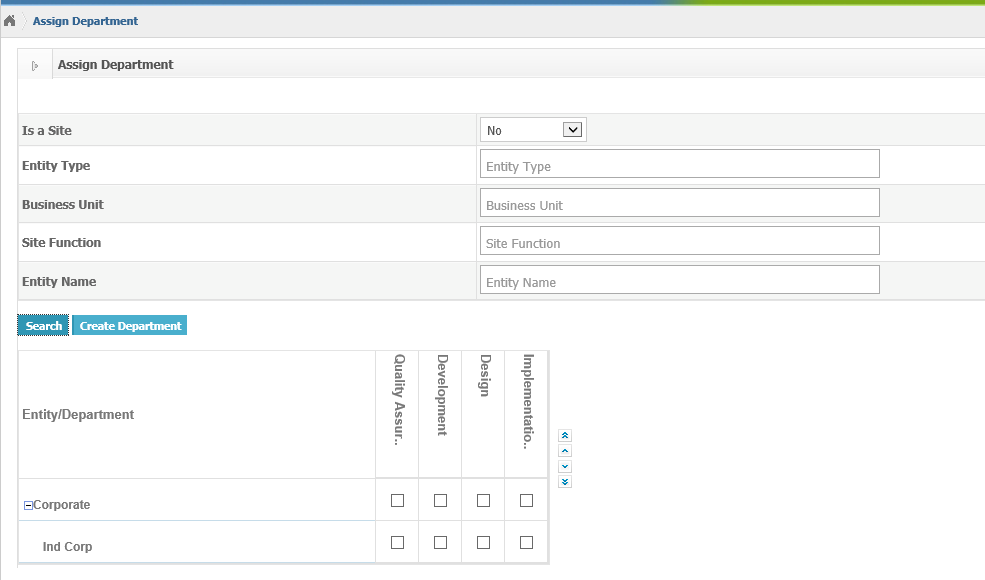Move to top with double-up arrow icon
985x580 pixels.
(x=565, y=435)
